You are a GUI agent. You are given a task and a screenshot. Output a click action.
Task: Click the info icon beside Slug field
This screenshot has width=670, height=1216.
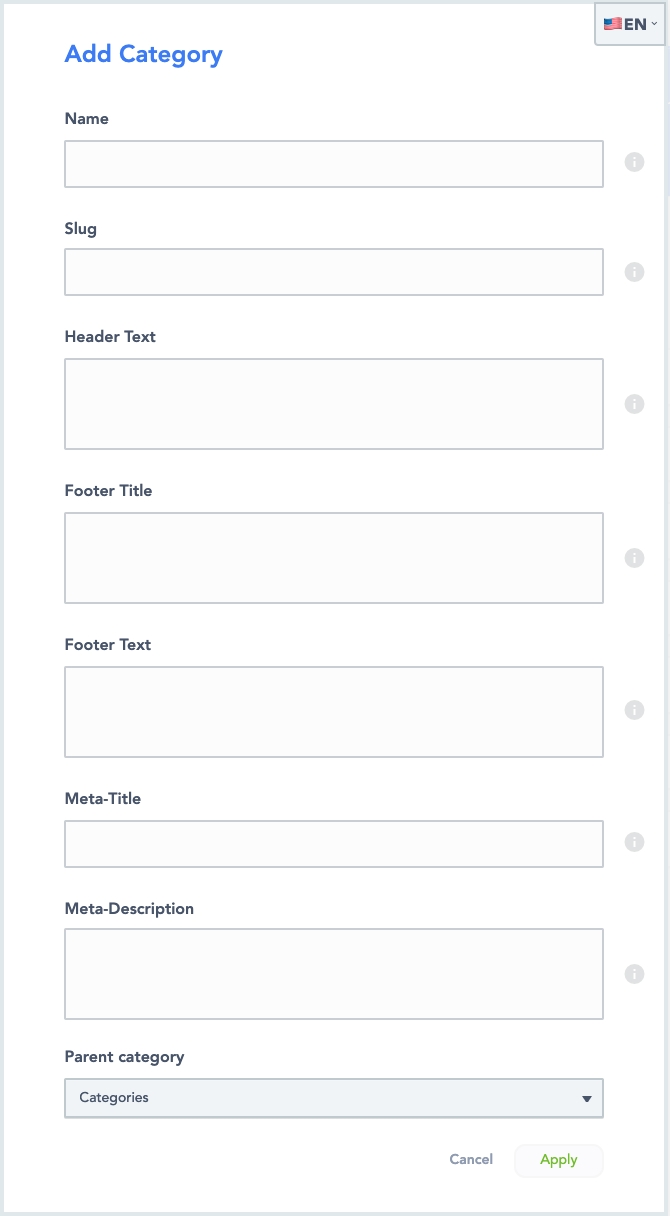click(634, 272)
